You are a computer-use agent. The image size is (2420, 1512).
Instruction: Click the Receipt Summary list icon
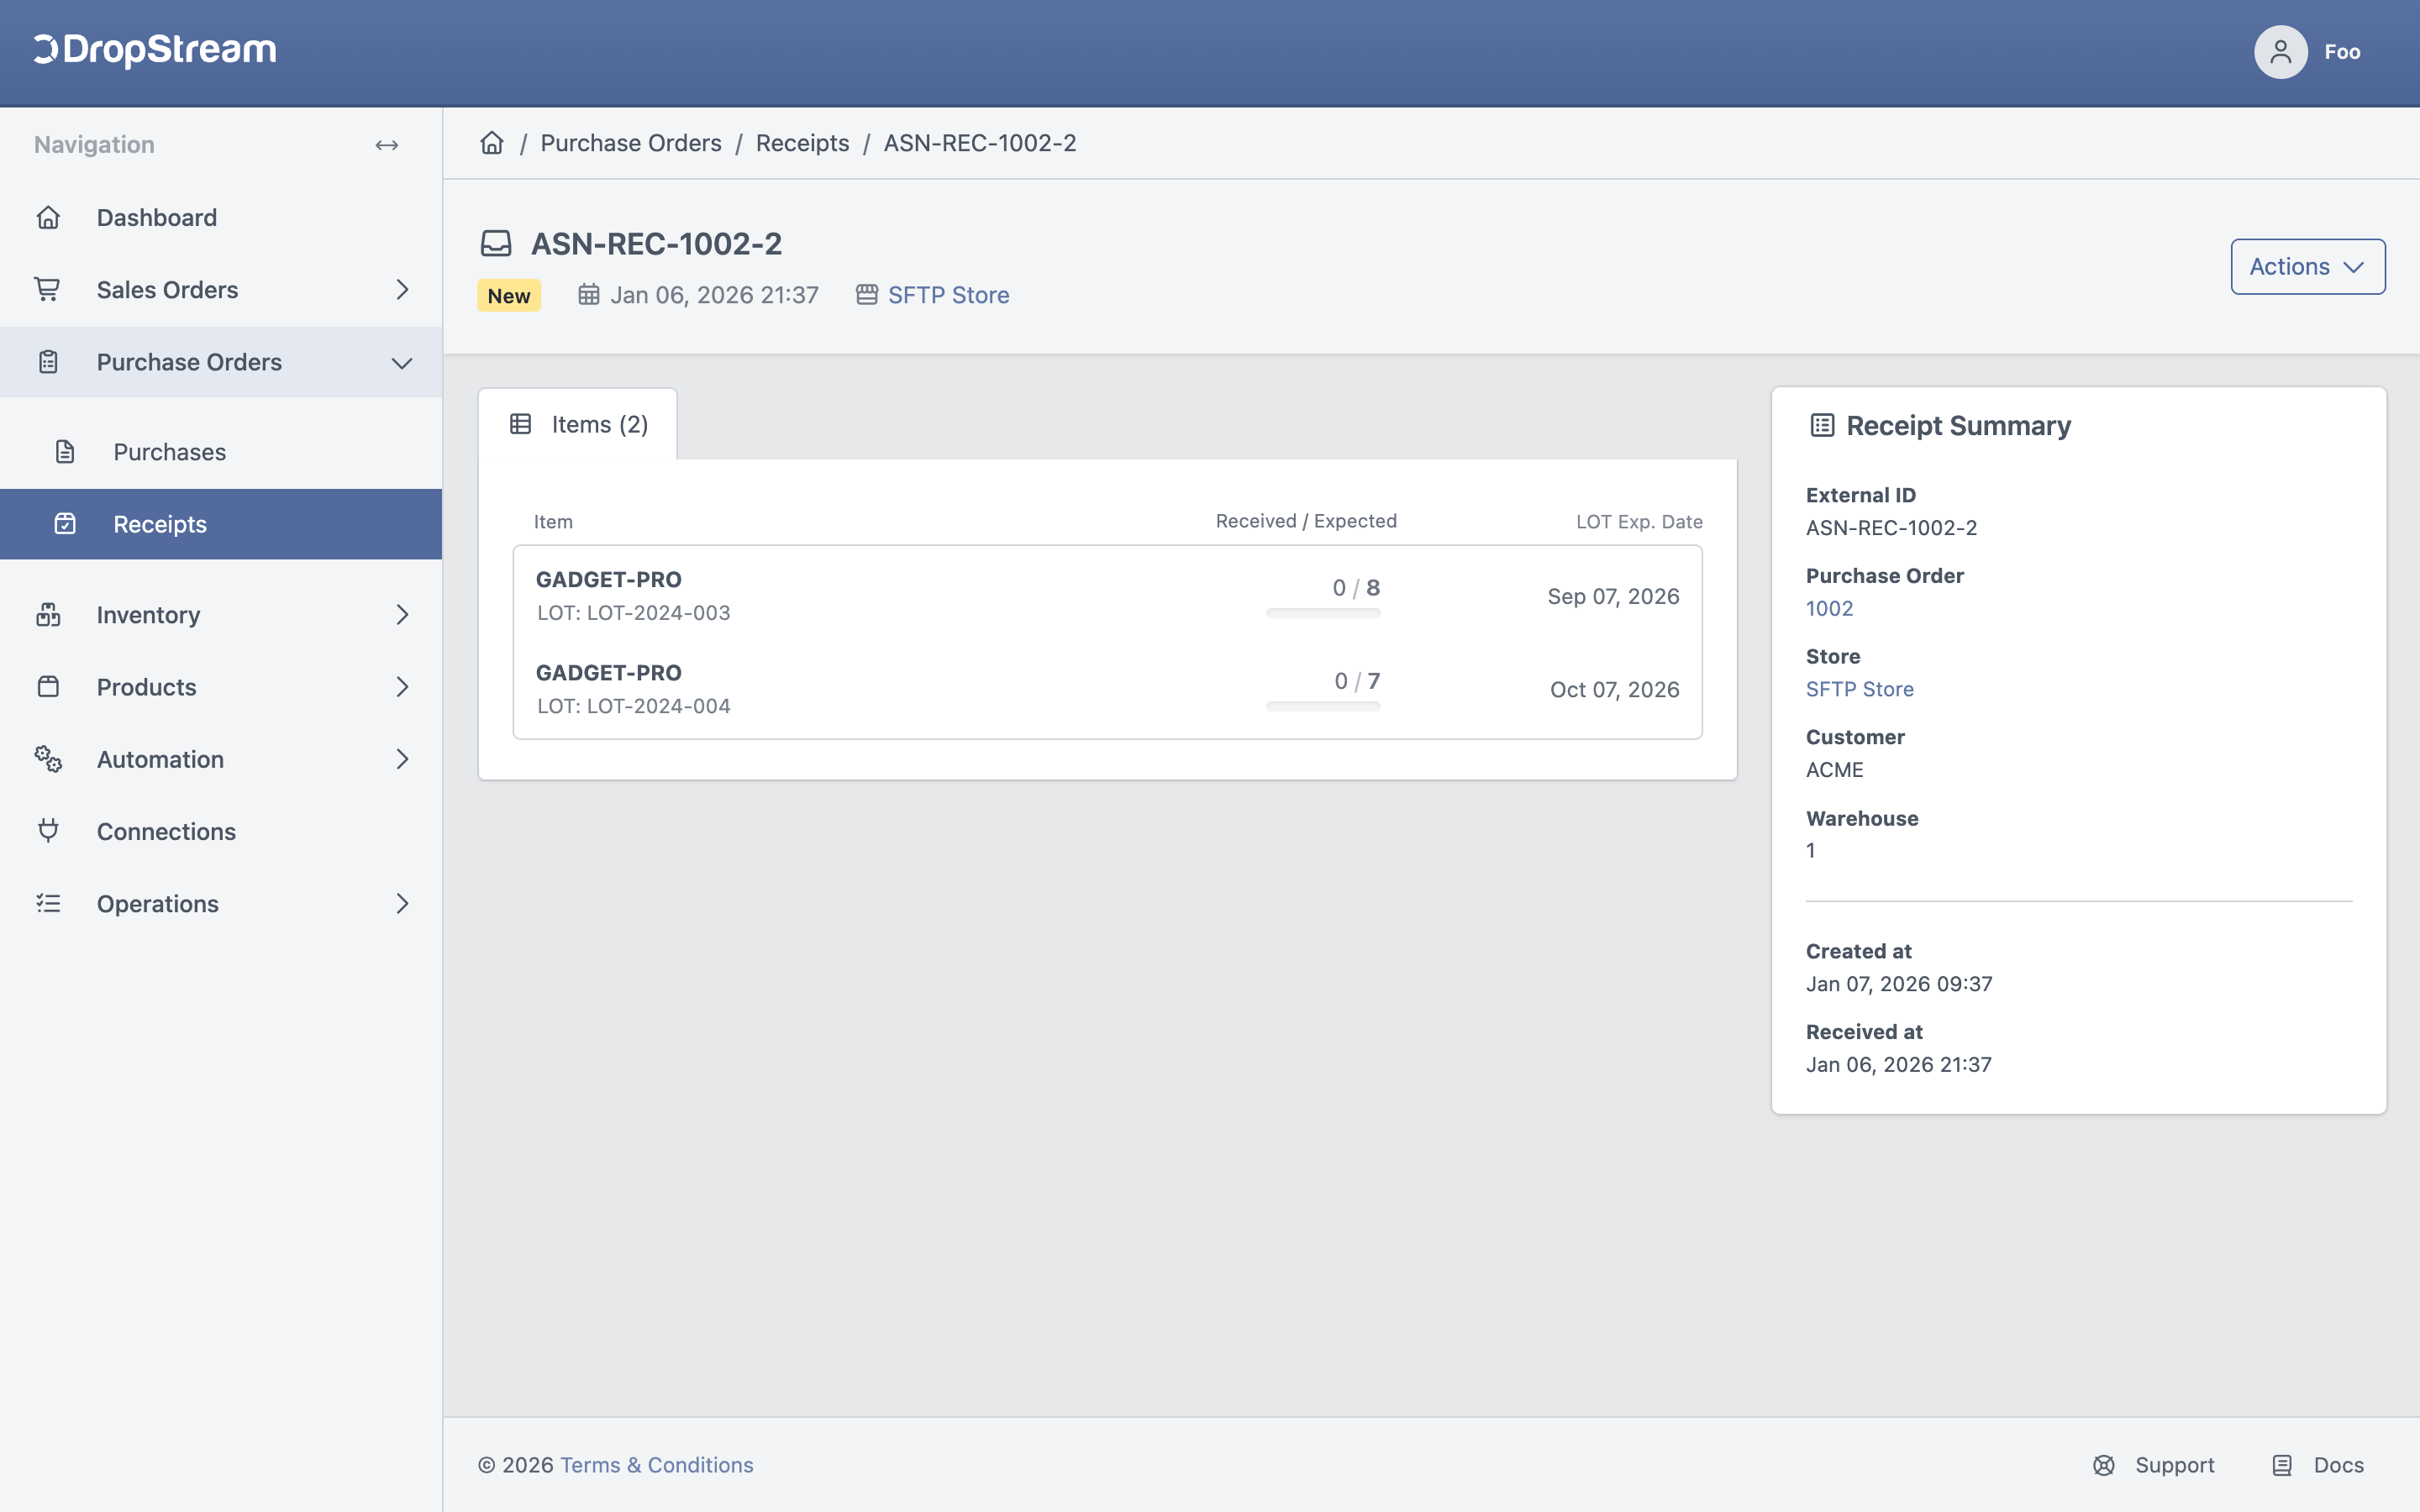click(1822, 425)
